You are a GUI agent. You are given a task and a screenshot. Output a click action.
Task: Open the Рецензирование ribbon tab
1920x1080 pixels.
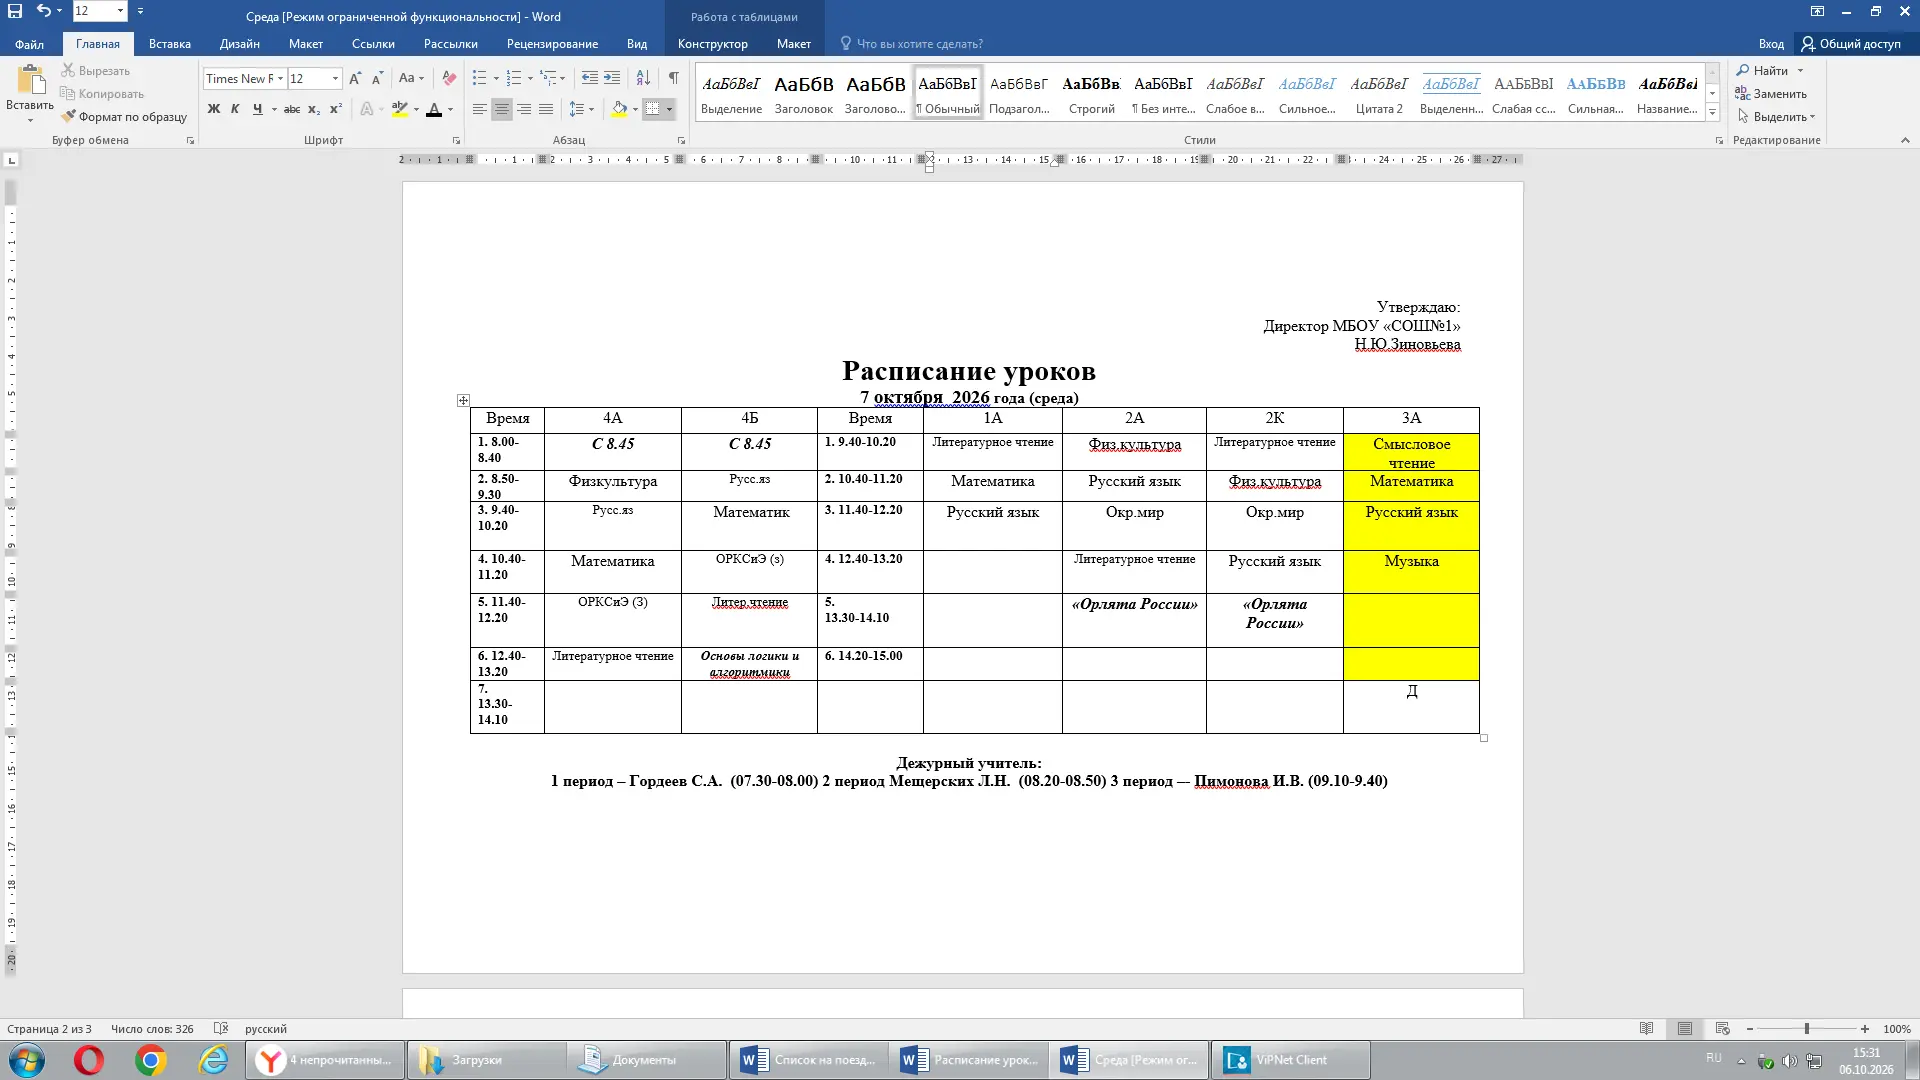(552, 44)
